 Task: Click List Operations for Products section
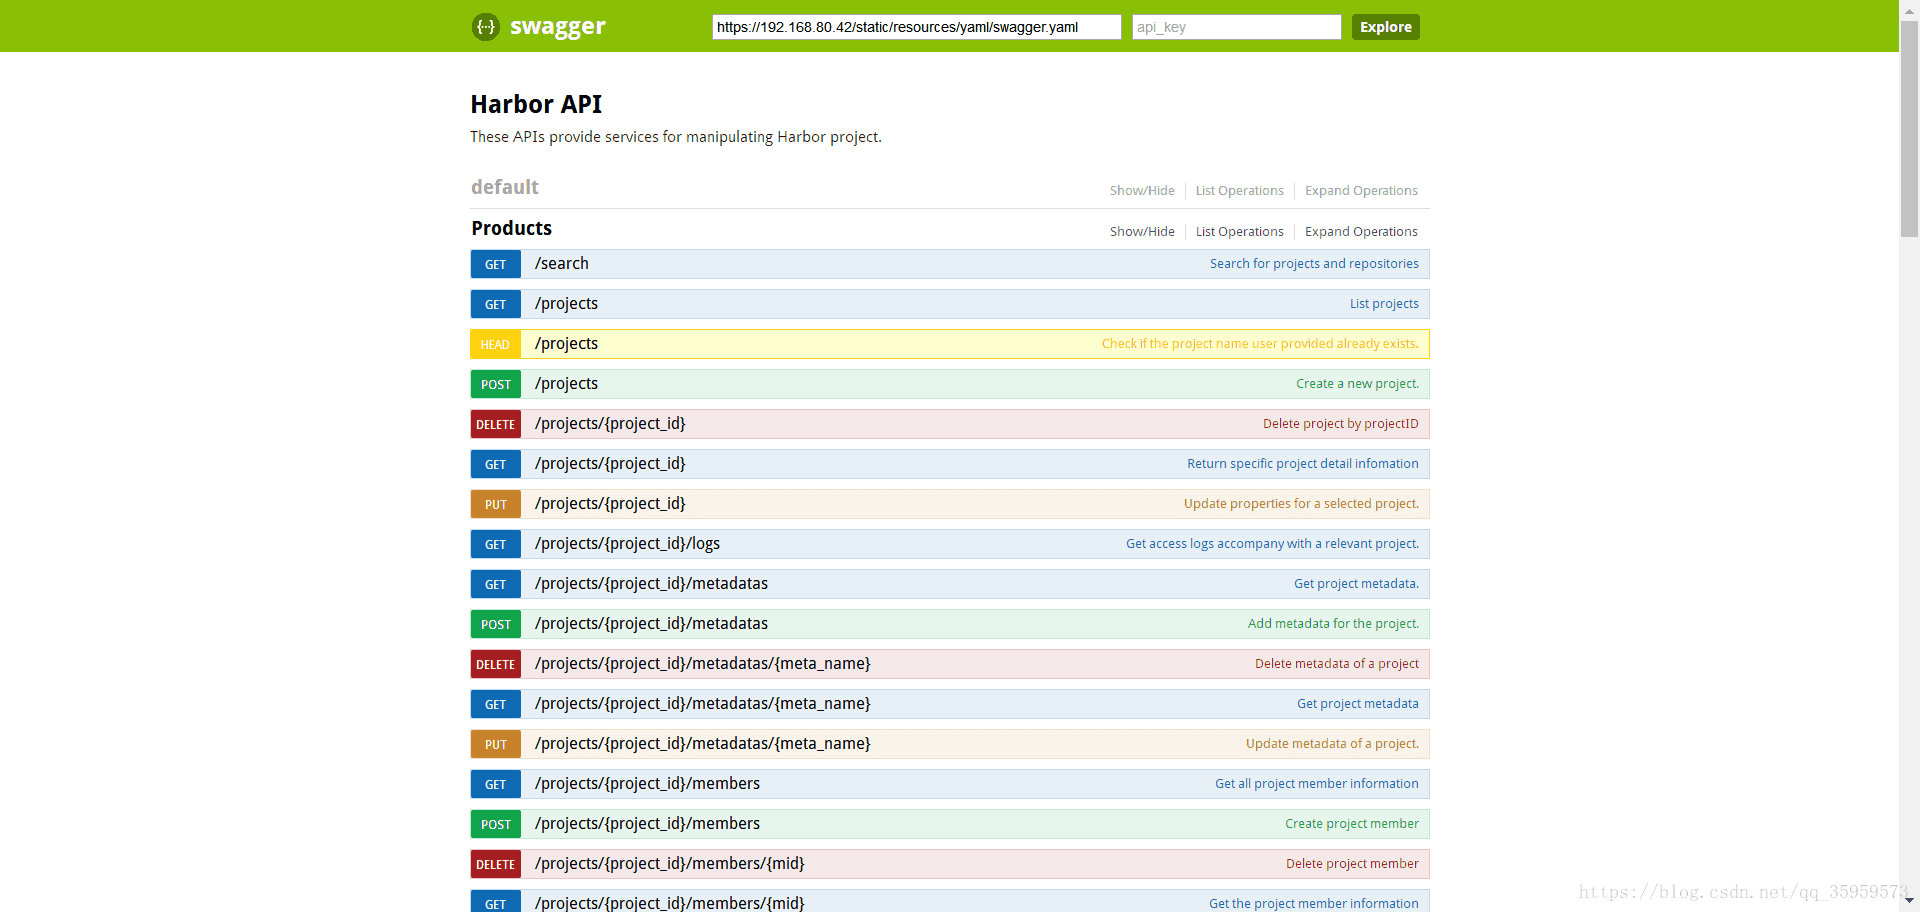click(1239, 232)
